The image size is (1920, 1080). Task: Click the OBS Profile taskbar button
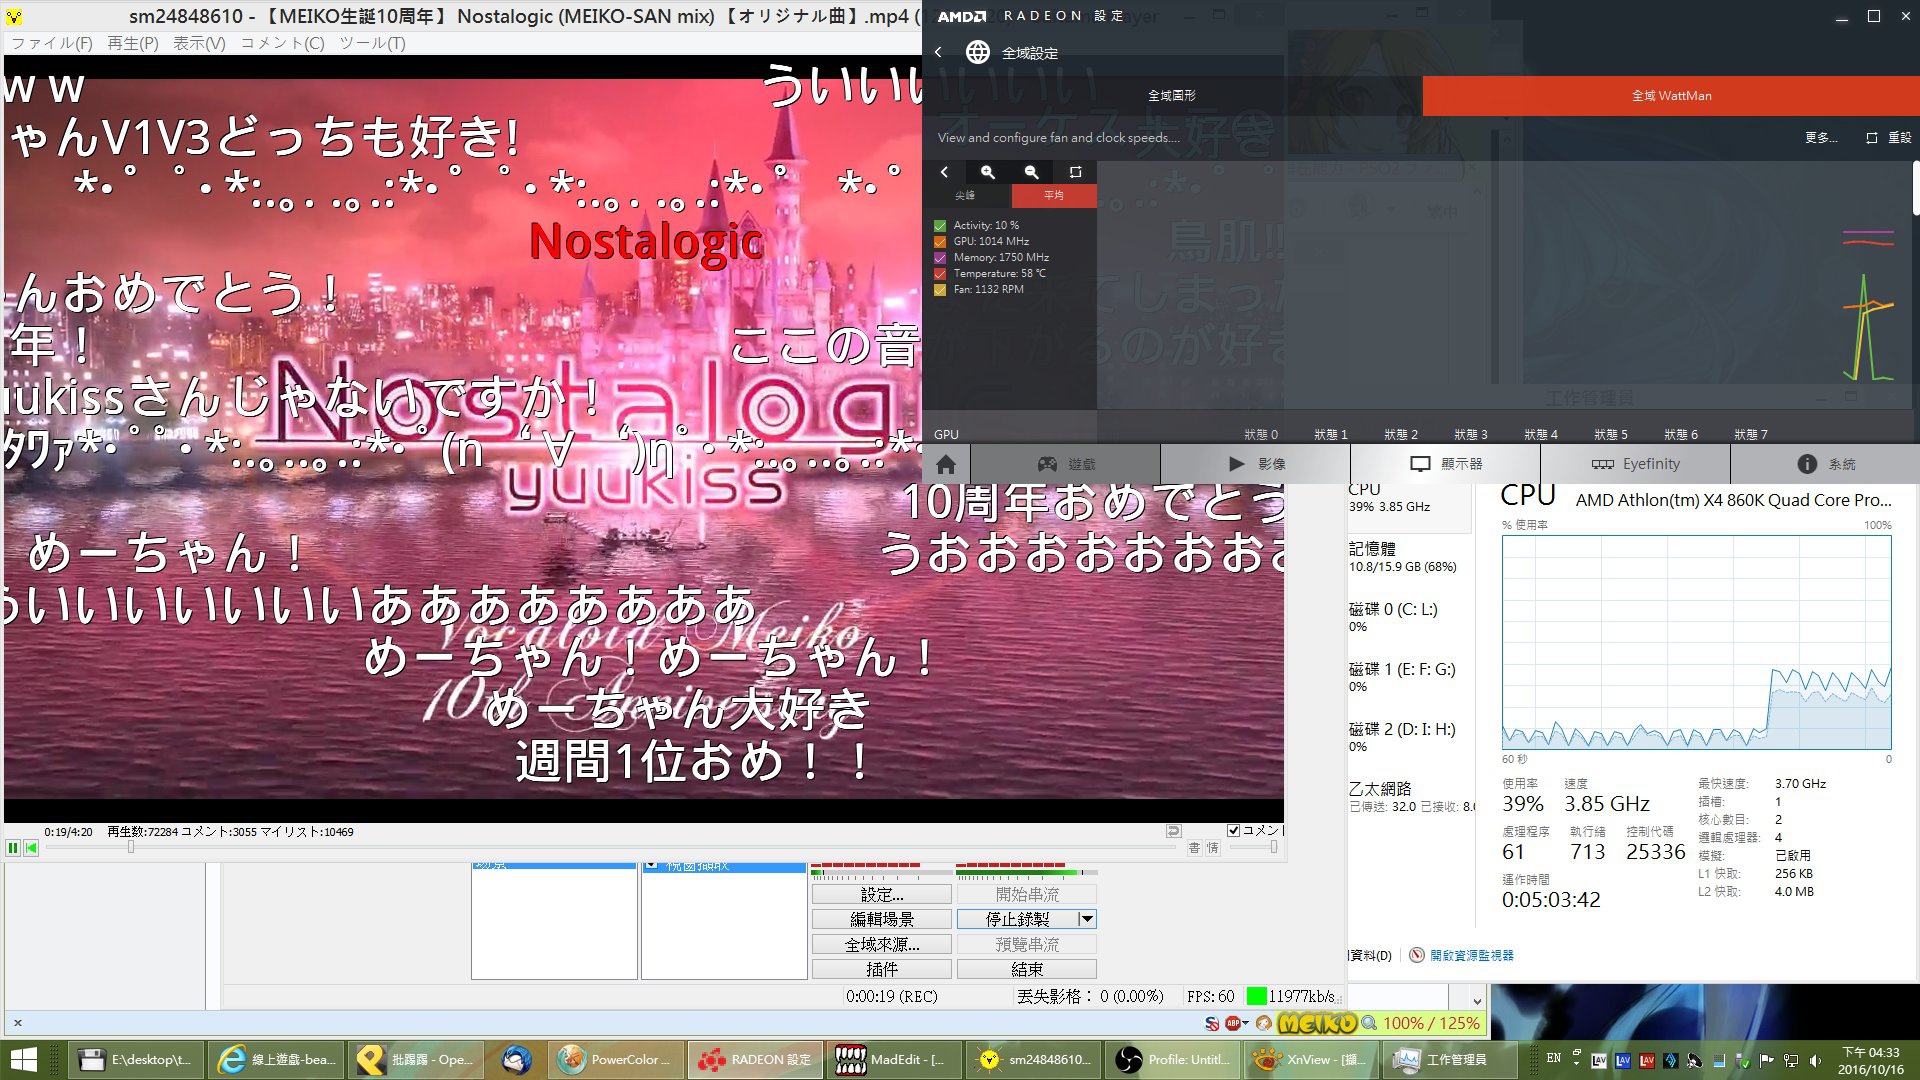point(1172,1060)
